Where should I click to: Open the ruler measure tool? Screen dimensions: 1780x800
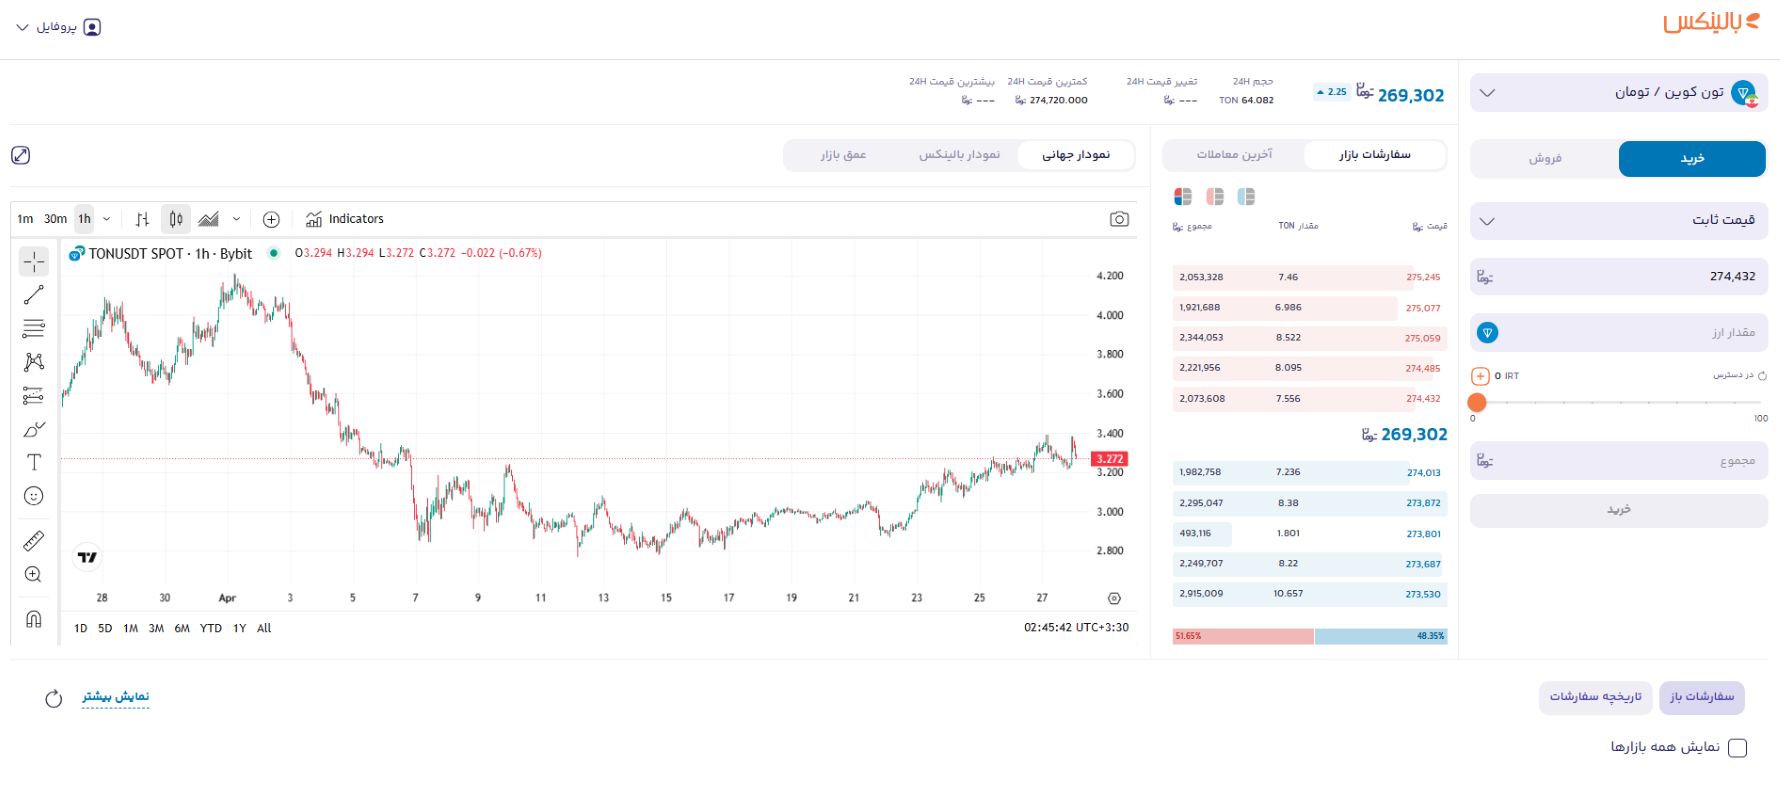click(34, 541)
